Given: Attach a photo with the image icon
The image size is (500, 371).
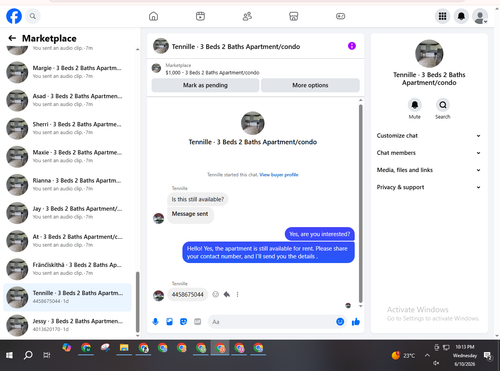Looking at the screenshot, I should (169, 322).
